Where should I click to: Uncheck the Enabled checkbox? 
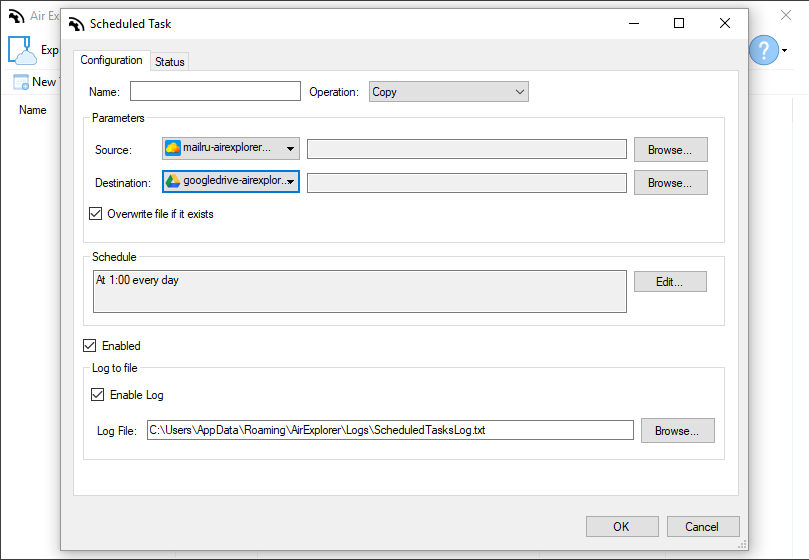pyautogui.click(x=90, y=346)
